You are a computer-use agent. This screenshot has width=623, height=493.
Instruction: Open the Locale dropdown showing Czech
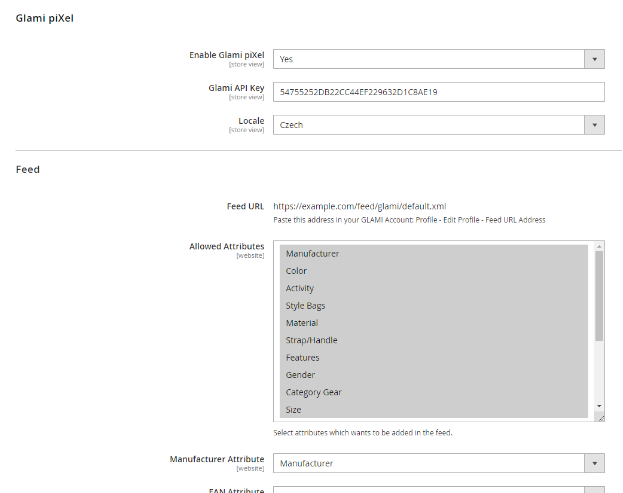coord(439,125)
